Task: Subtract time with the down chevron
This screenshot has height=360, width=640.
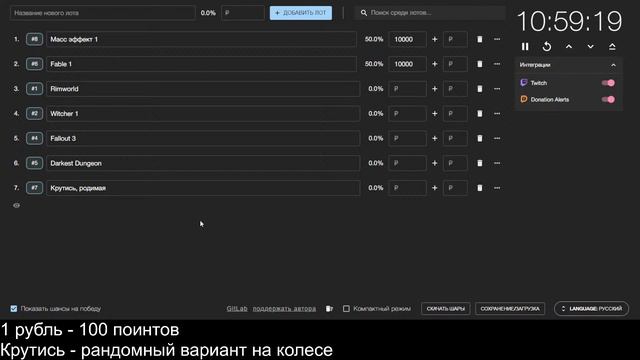Action: pos(590,47)
